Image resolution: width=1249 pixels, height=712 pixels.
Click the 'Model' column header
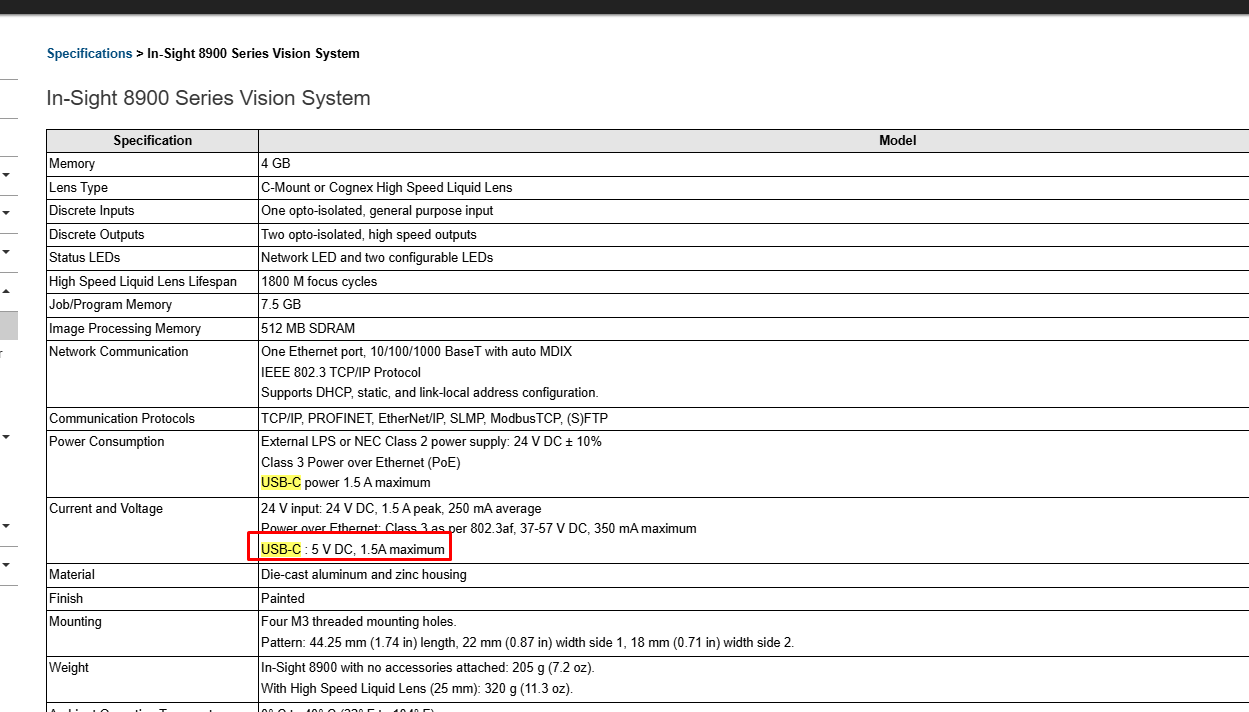[897, 141]
